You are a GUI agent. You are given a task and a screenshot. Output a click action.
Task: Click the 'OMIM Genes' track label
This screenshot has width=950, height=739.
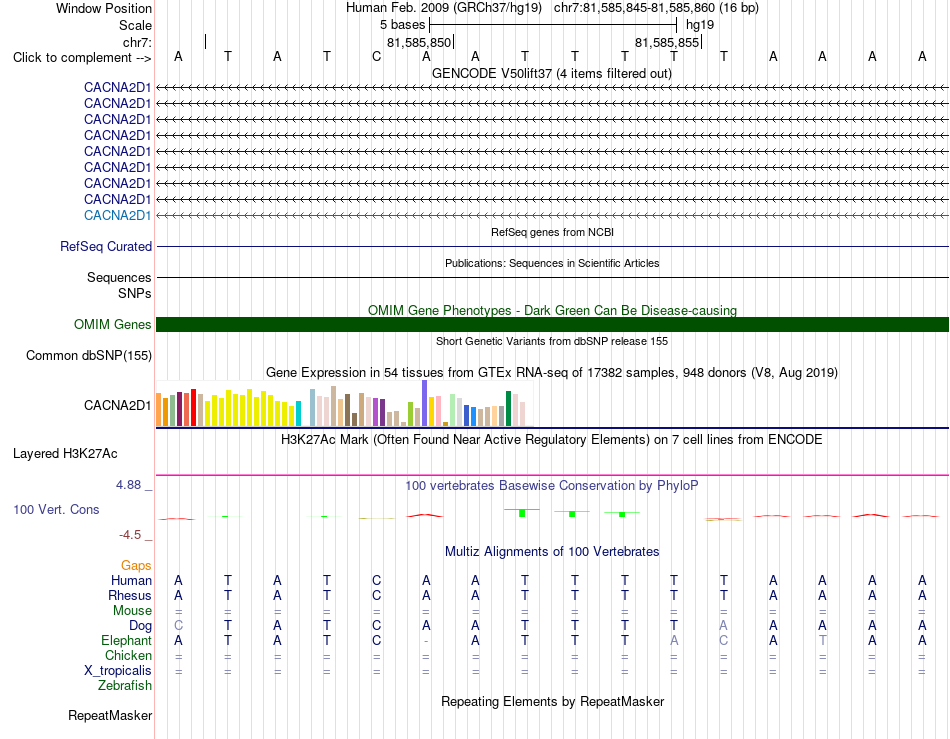pos(112,325)
